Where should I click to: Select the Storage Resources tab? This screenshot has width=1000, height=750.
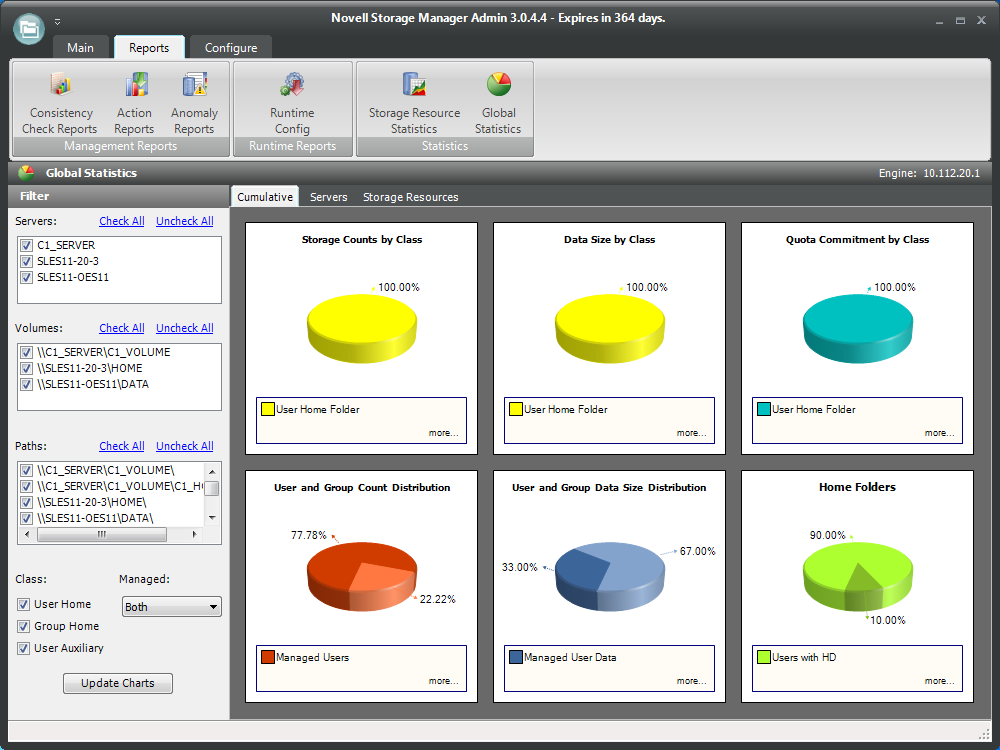[411, 197]
